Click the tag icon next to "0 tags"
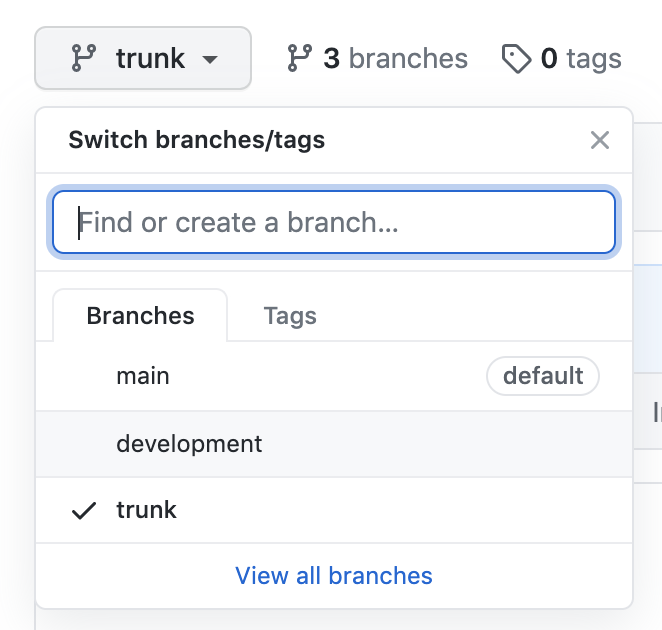This screenshot has height=630, width=662. click(516, 60)
